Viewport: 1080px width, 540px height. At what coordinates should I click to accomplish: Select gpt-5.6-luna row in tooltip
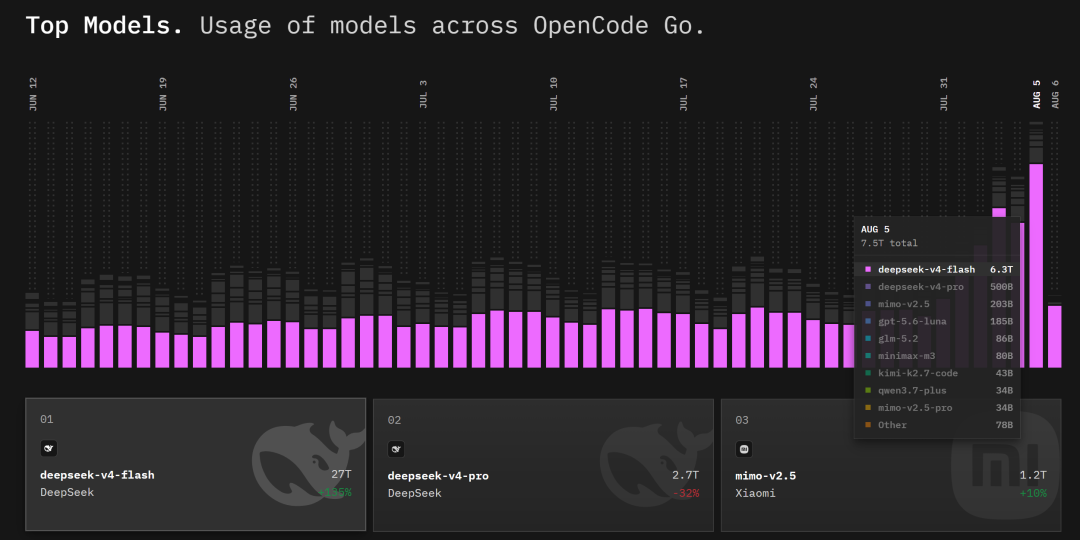point(937,321)
